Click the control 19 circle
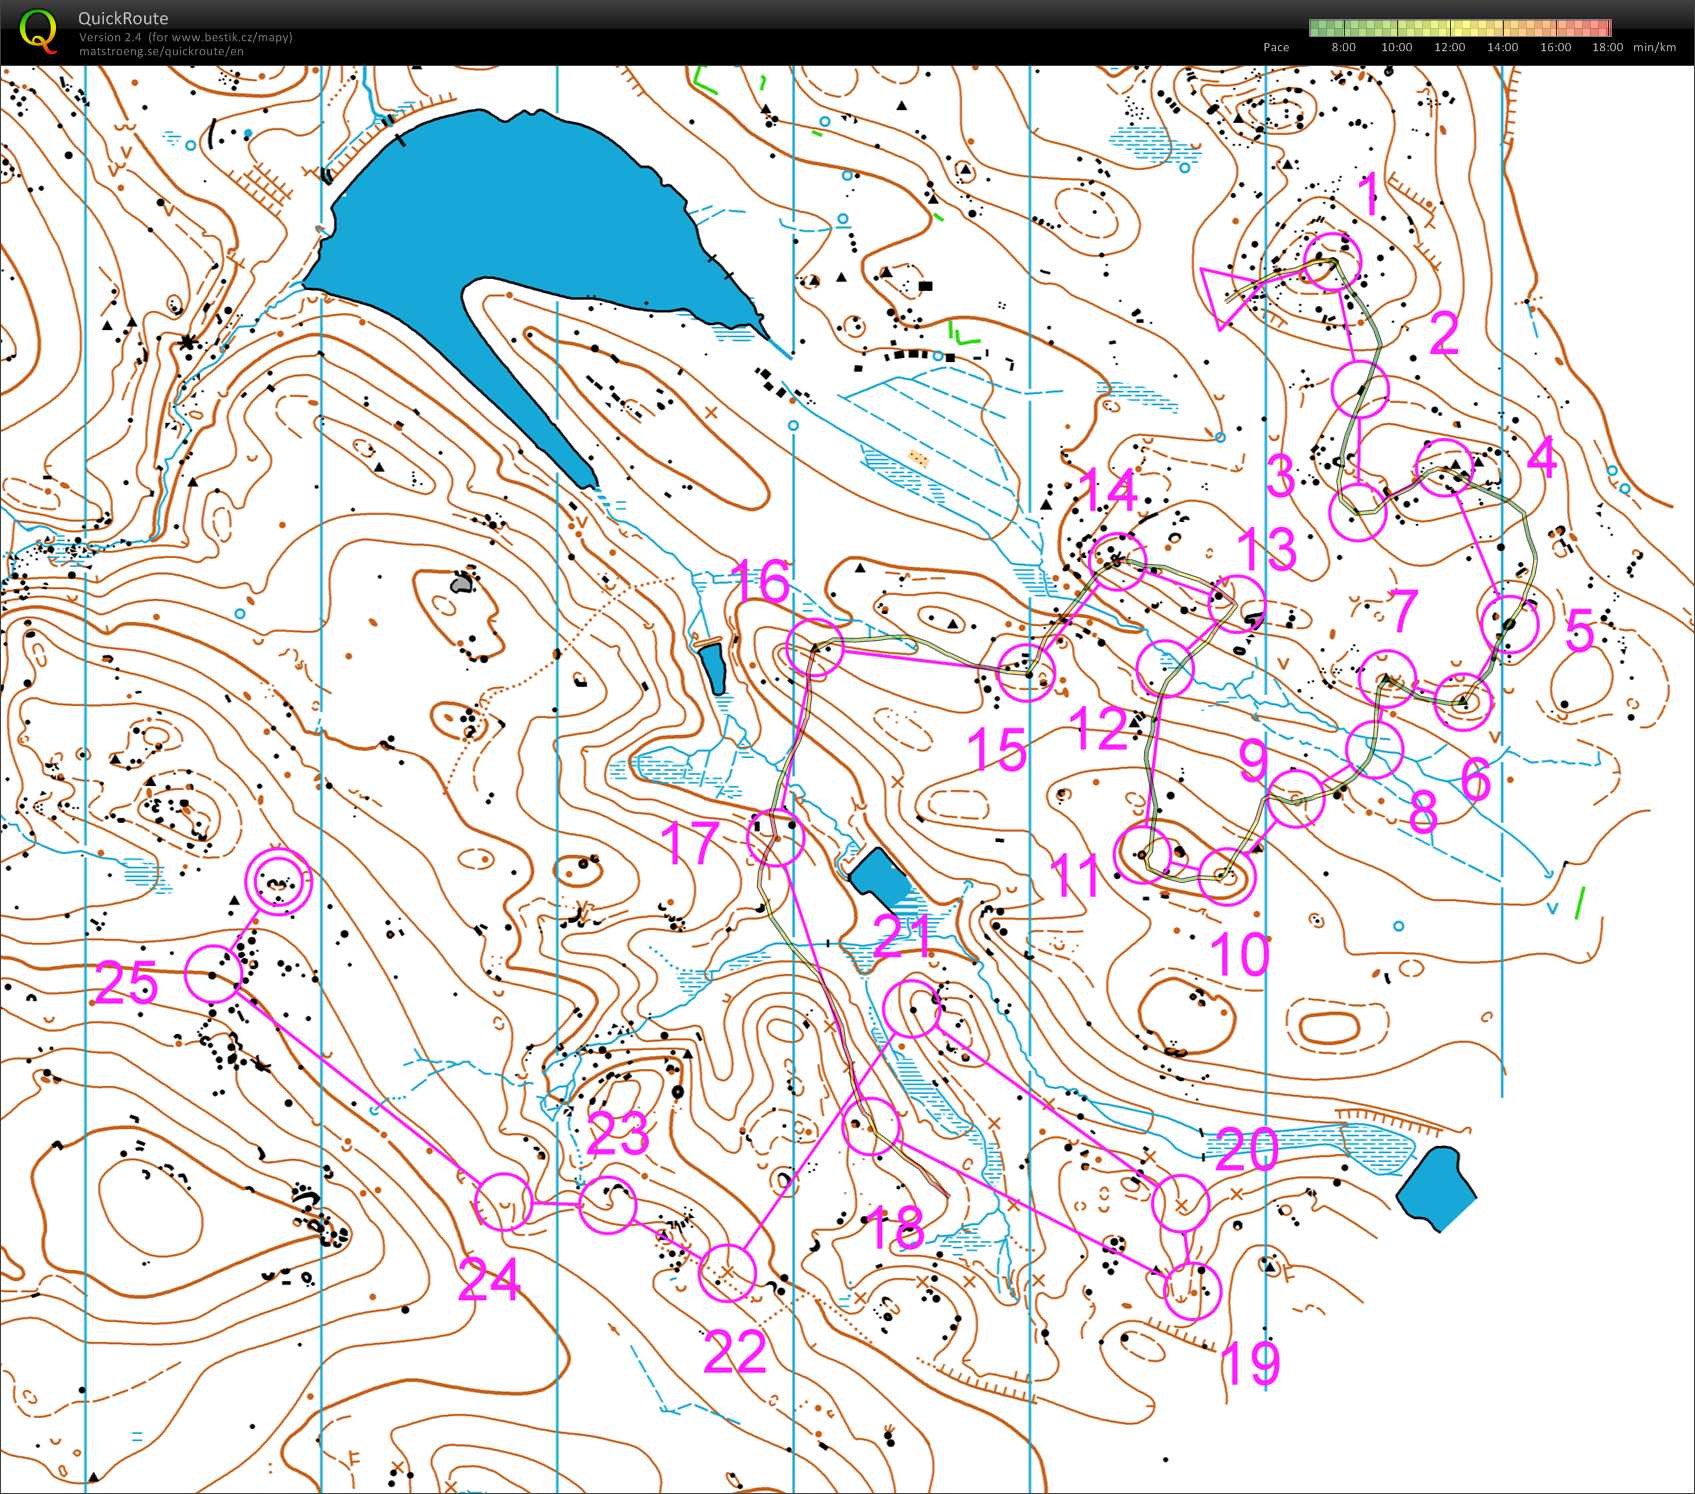The width and height of the screenshot is (1695, 1494). (1193, 1291)
